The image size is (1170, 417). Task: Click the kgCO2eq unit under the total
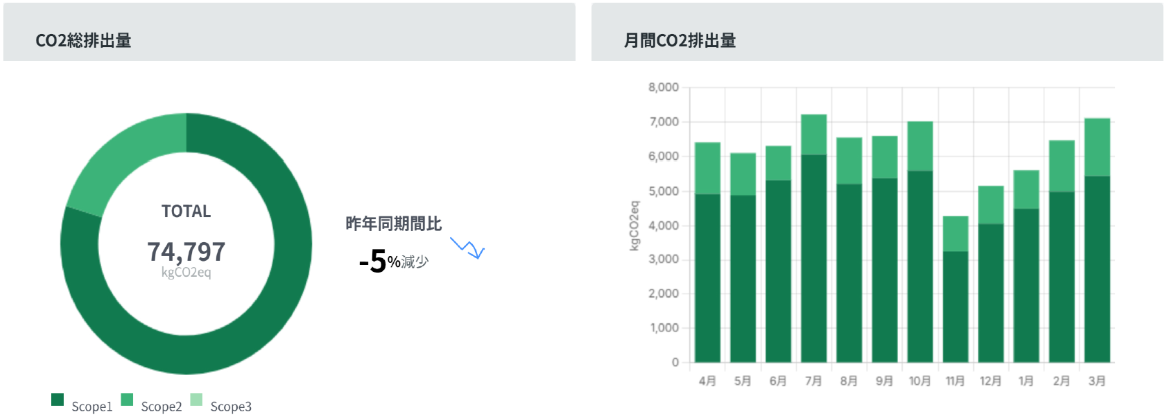(x=186, y=272)
